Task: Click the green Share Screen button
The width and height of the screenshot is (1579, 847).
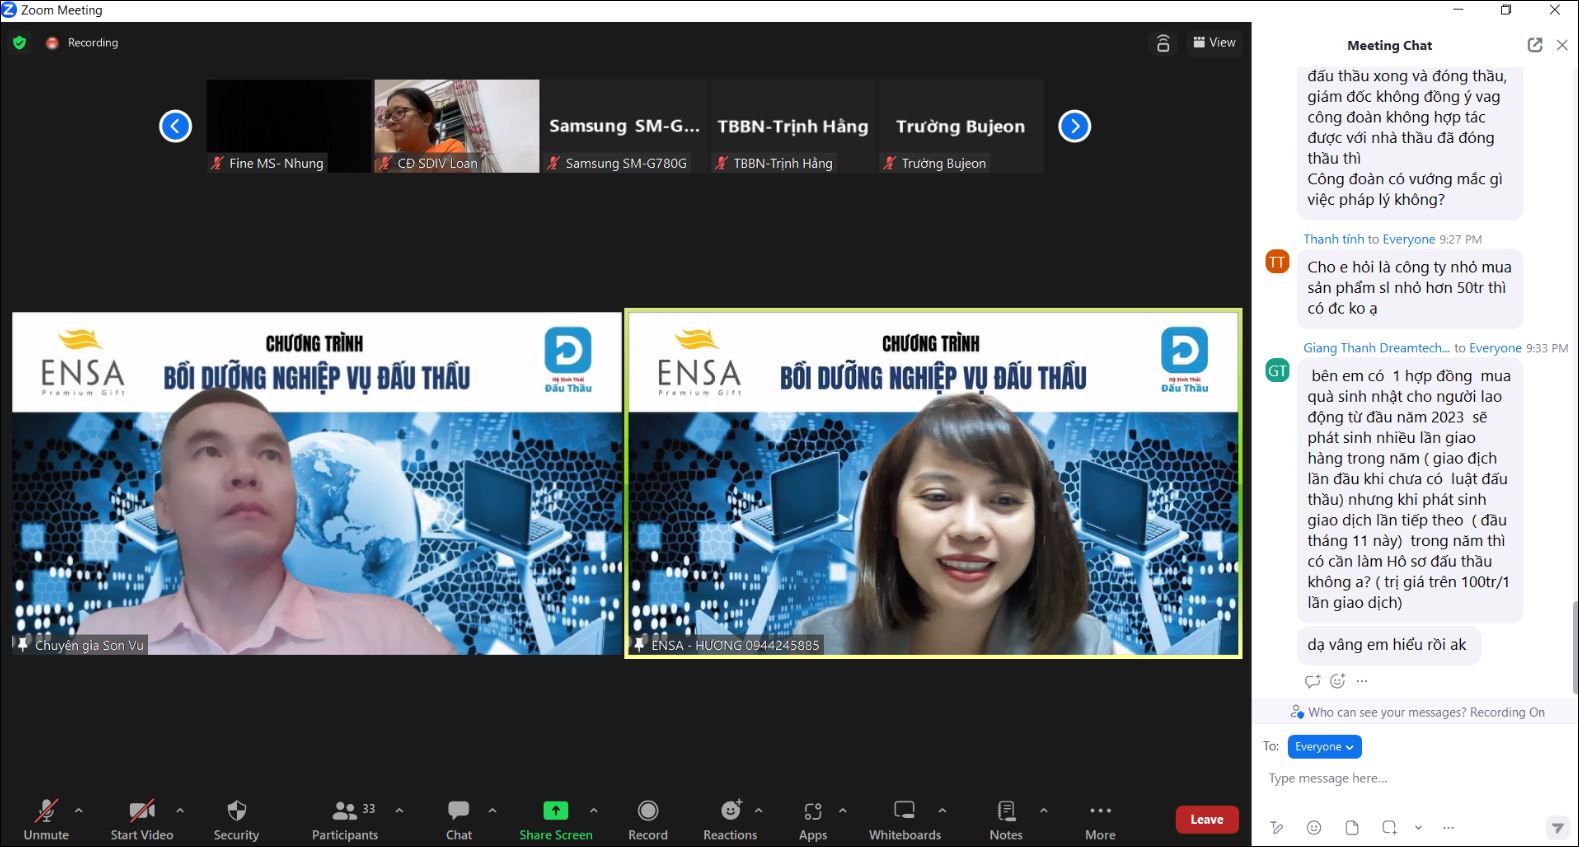Action: pos(556,820)
